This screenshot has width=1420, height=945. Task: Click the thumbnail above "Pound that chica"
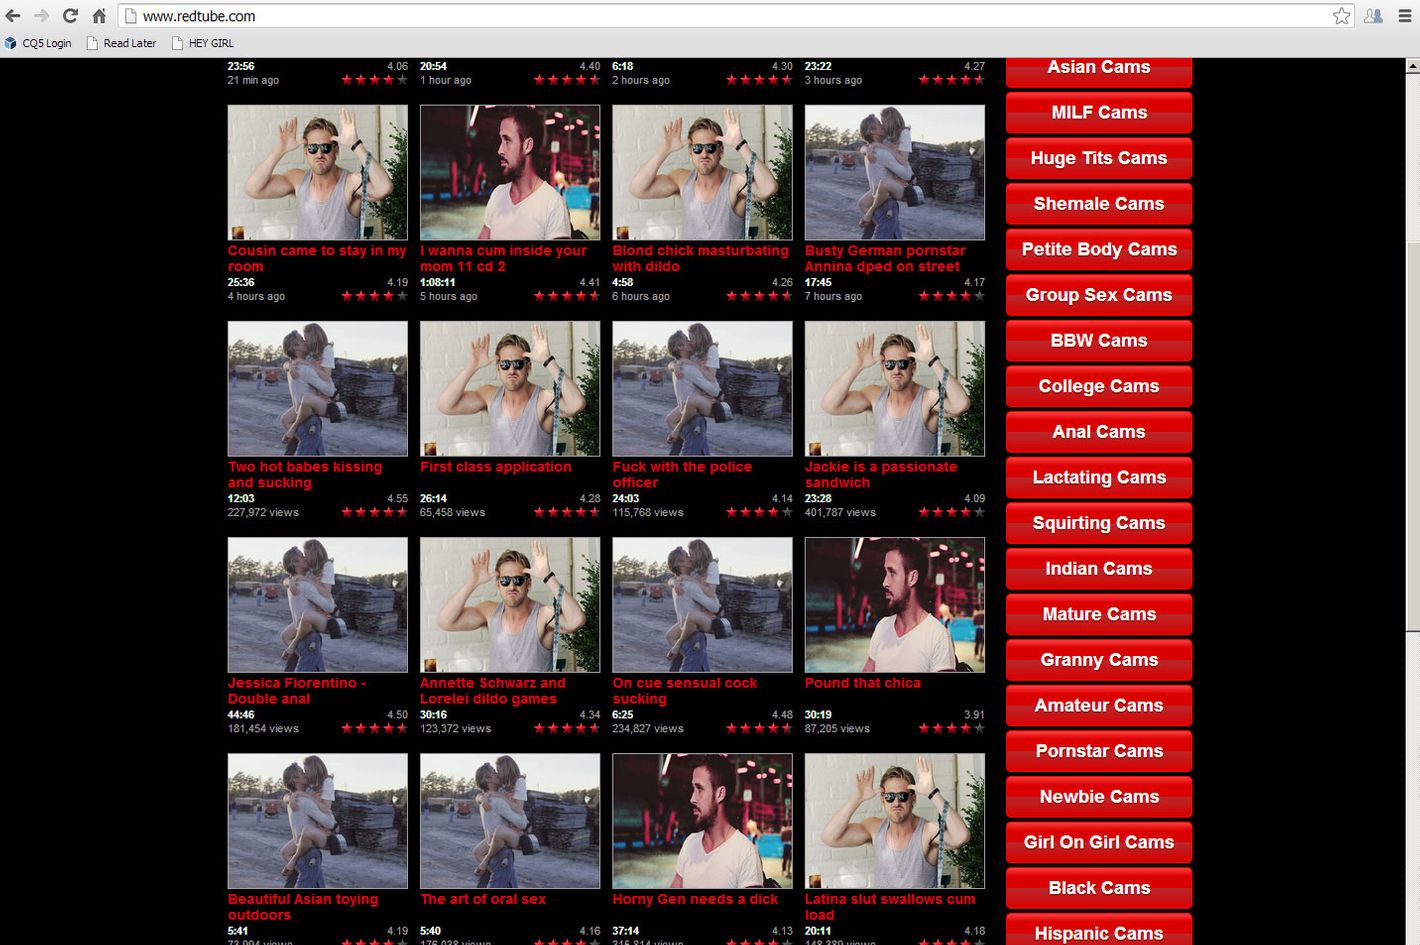pyautogui.click(x=894, y=604)
